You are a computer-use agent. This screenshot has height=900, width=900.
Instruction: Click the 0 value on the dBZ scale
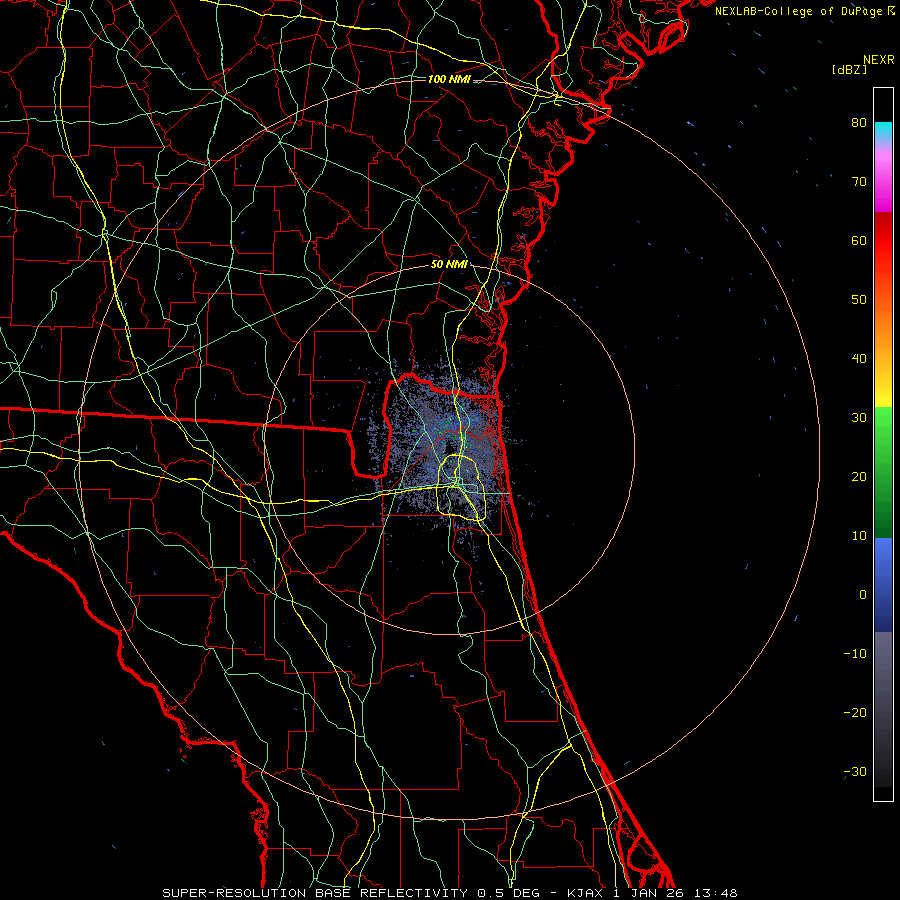863,595
